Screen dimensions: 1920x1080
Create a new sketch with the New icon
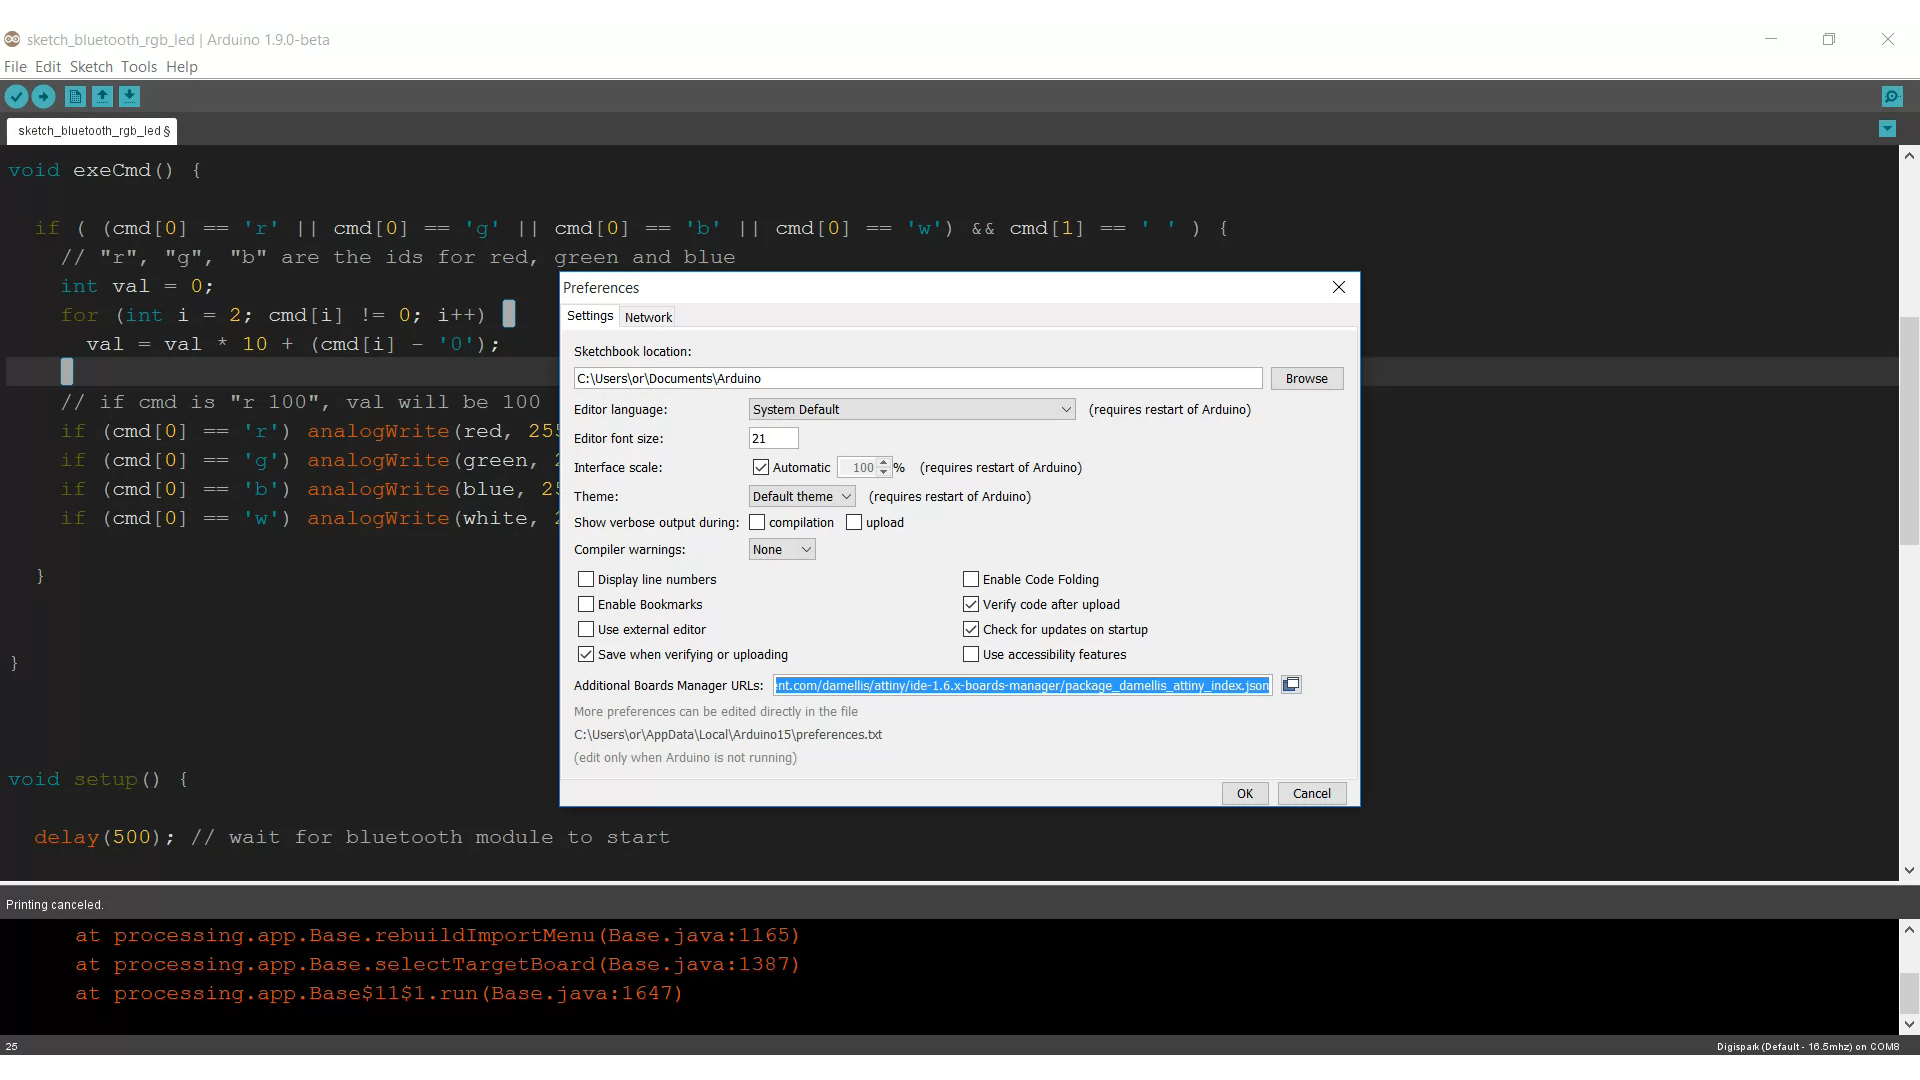(x=75, y=97)
